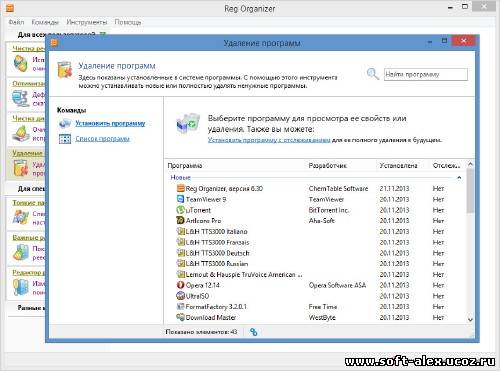Click the Reg Organizer row icon
Image resolution: width=500 pixels, height=371 pixels.
tap(180, 188)
